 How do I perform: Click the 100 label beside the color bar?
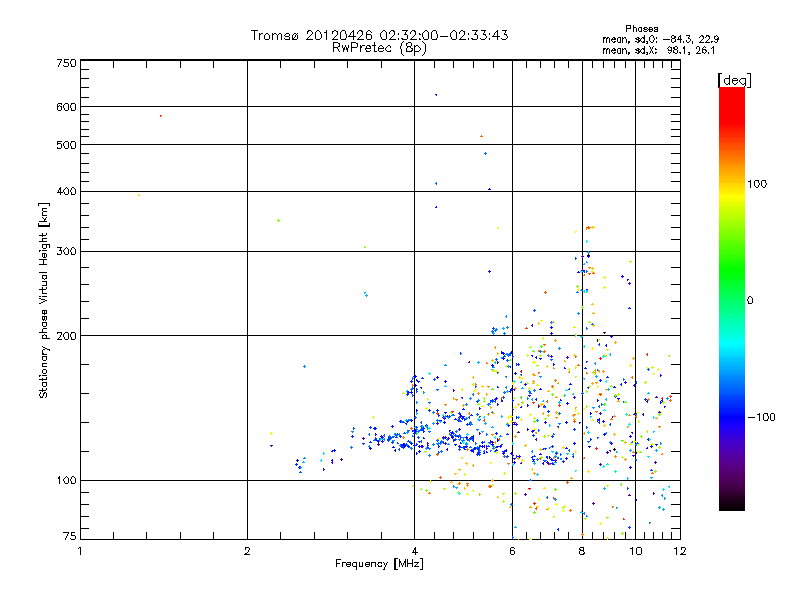[x=757, y=184]
